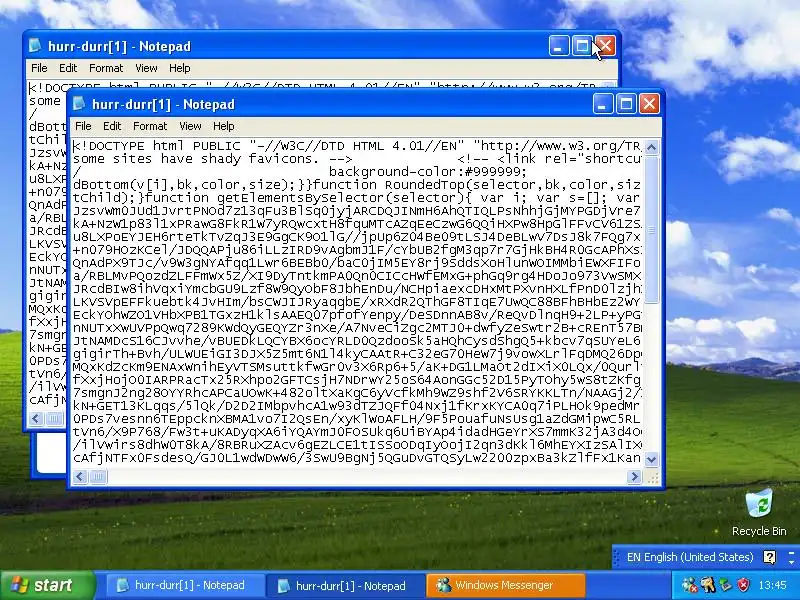Switch to the second hurr-durr[1] Notepad taskbar button
Image resolution: width=800 pixels, height=600 pixels.
tap(345, 585)
